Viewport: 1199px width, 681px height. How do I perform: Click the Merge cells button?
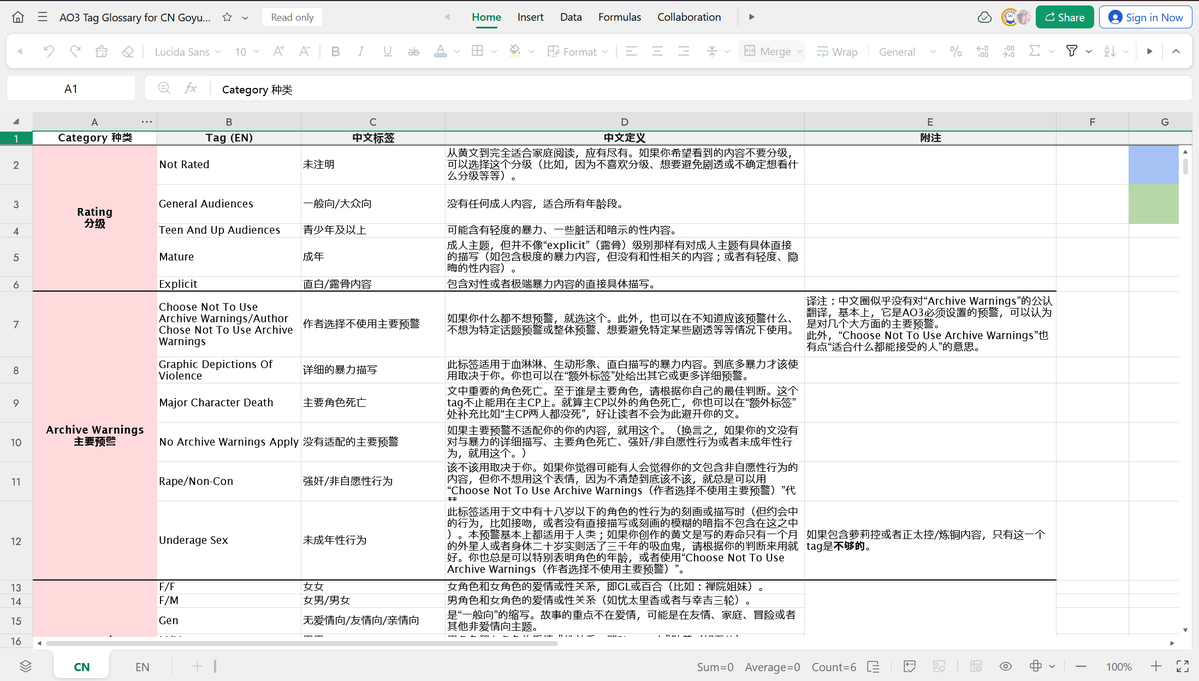772,51
